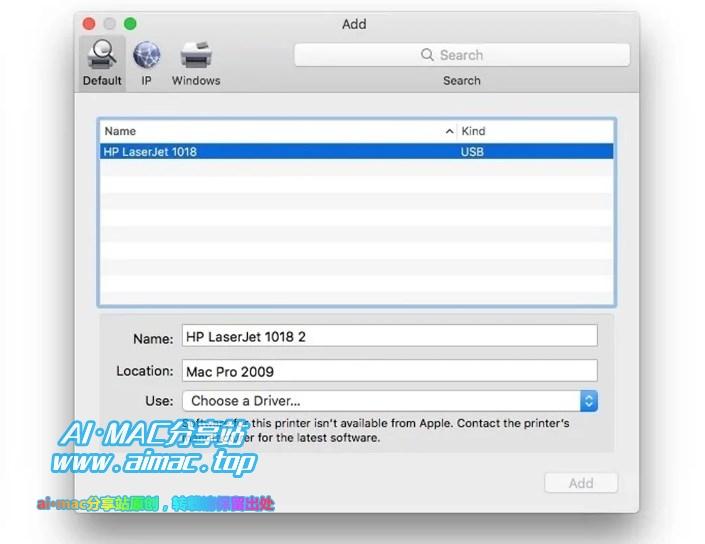The width and height of the screenshot is (705, 544).
Task: Click the Default tab label text
Action: point(102,80)
